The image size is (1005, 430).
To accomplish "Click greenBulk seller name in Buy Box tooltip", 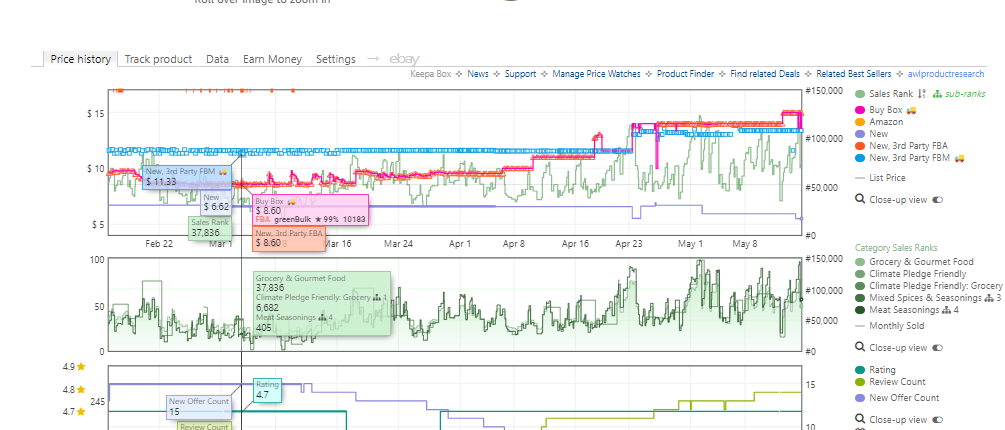I will click(x=292, y=220).
